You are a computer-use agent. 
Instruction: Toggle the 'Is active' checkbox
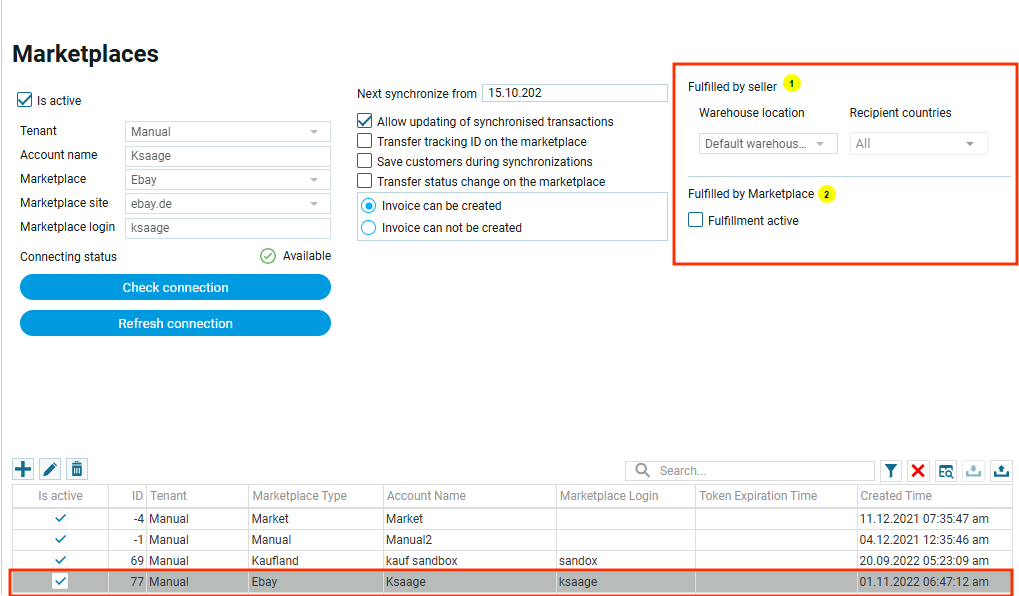point(25,100)
